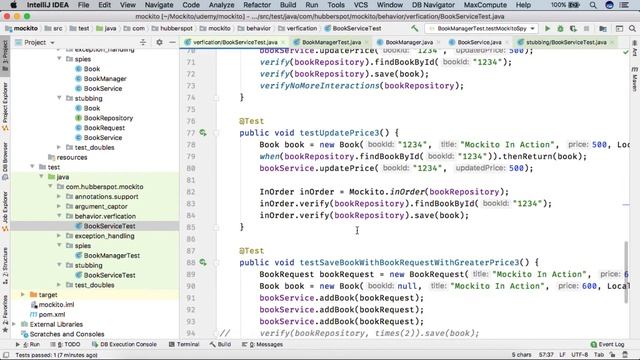Image resolution: width=640 pixels, height=360 pixels.
Task: Select BookRepository in stubbing folder
Action: [108, 118]
